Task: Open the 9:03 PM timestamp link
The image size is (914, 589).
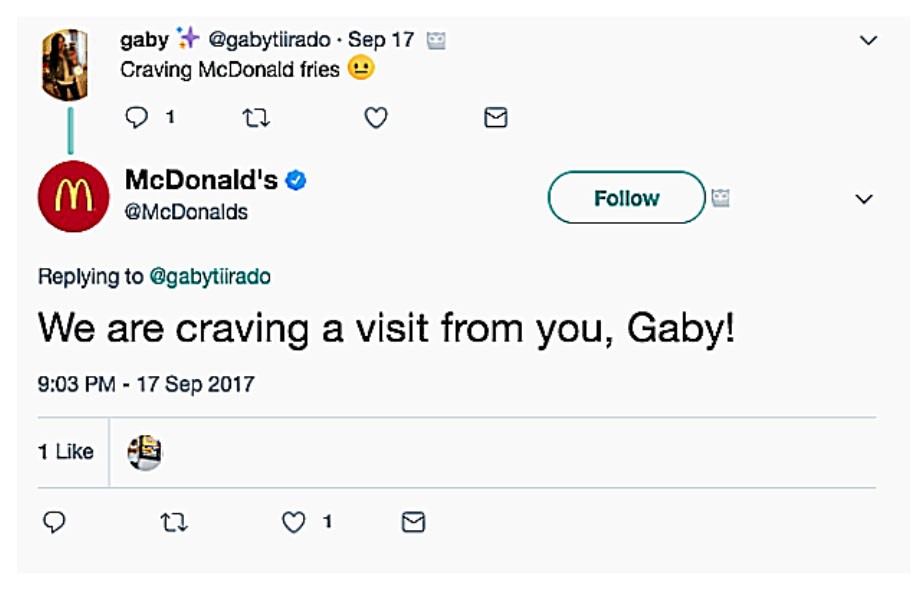Action: [146, 384]
